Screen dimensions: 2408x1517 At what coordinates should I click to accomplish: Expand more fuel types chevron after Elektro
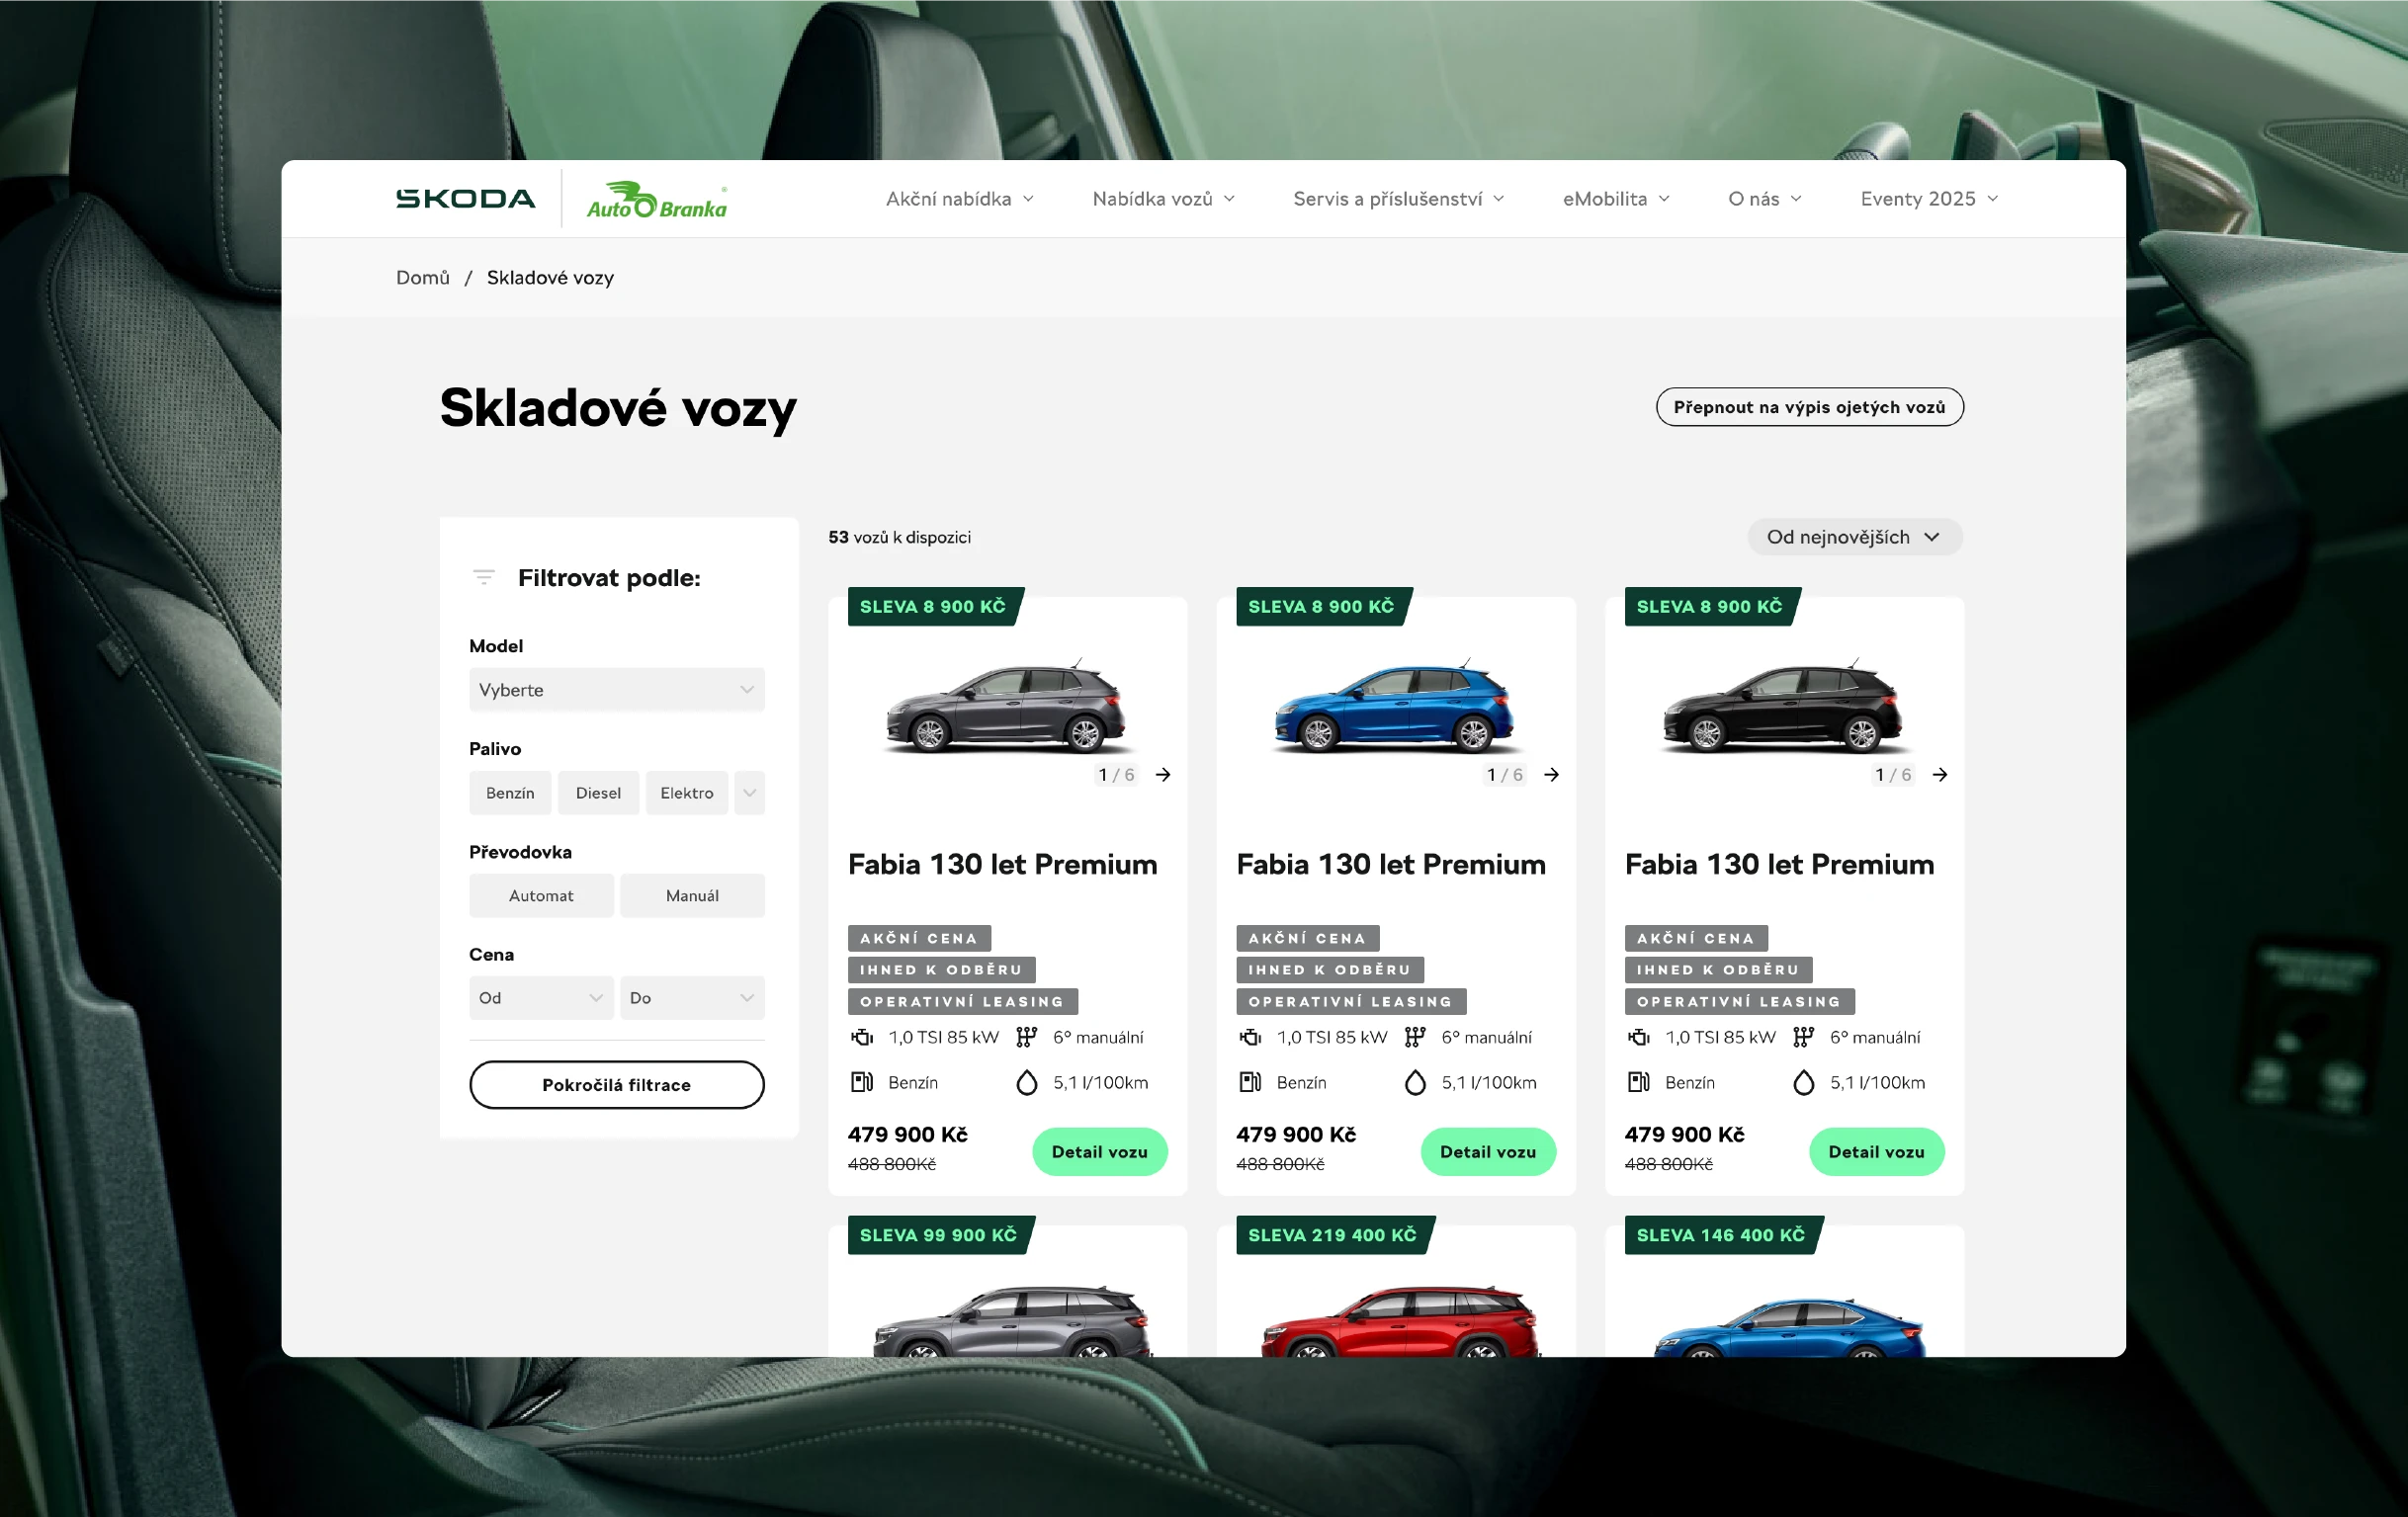tap(749, 793)
